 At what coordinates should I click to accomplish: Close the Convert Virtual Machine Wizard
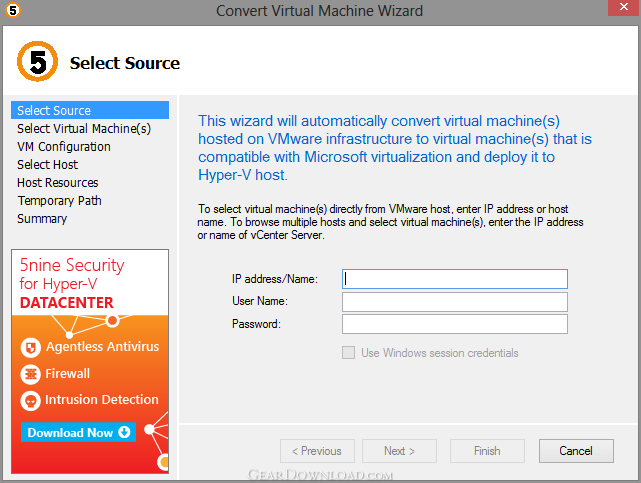[623, 7]
